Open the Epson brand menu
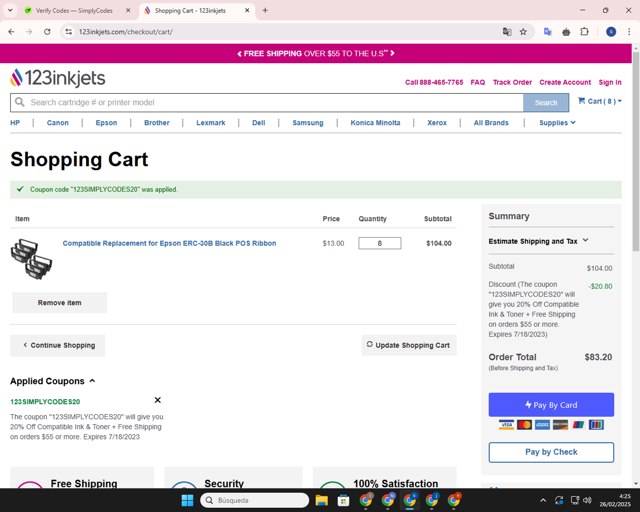640x512 pixels. tap(106, 123)
